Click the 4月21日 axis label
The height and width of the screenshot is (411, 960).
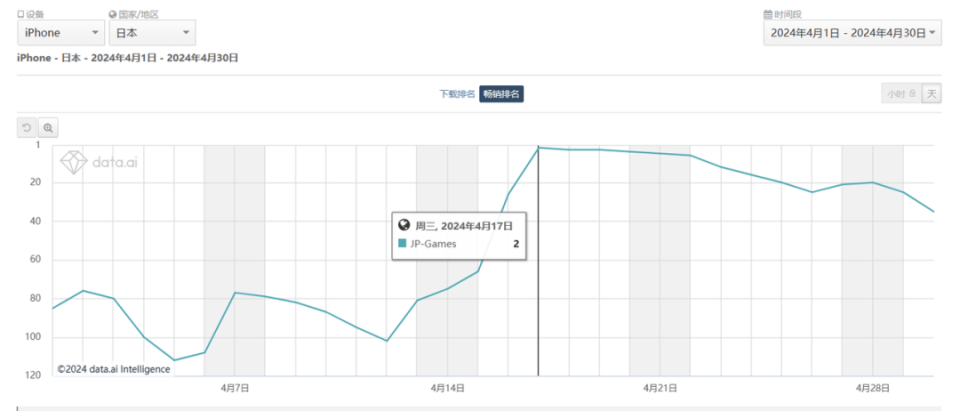click(x=659, y=386)
